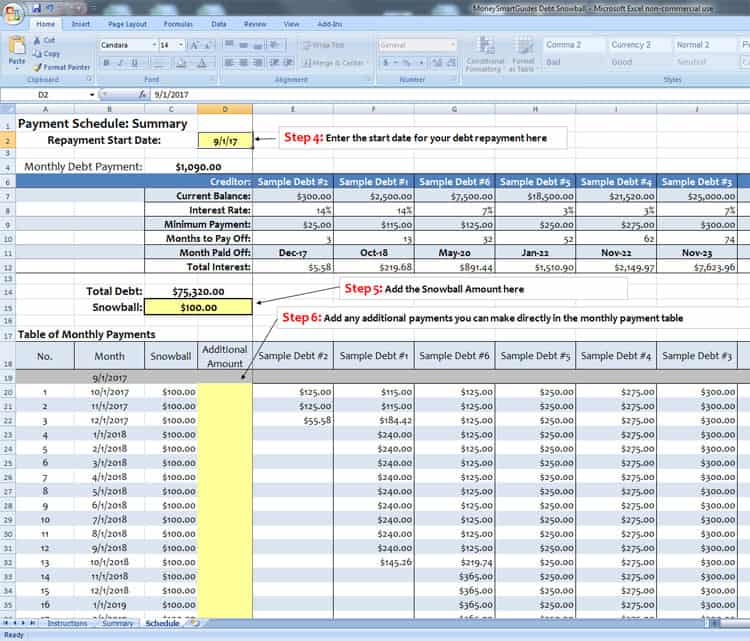Screen dimensions: 750x641
Task: Switch to Summary sheet tab
Action: (x=118, y=623)
